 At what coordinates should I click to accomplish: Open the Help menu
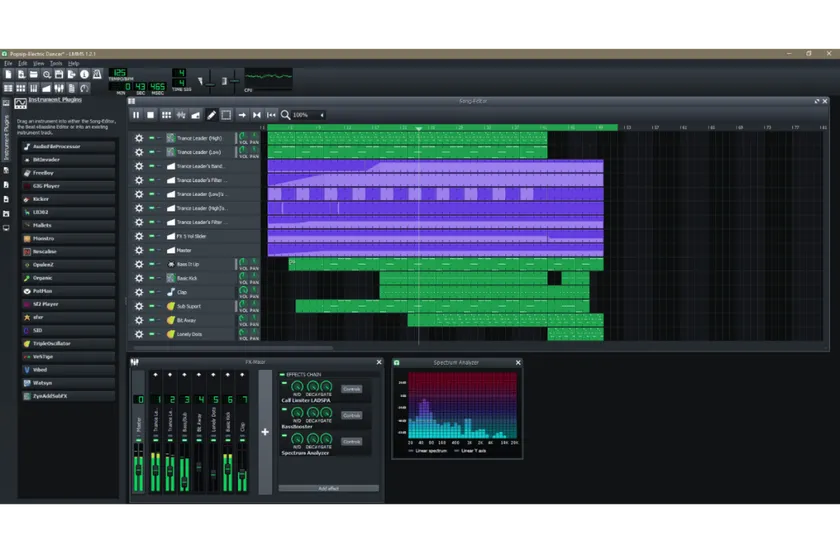pos(73,63)
